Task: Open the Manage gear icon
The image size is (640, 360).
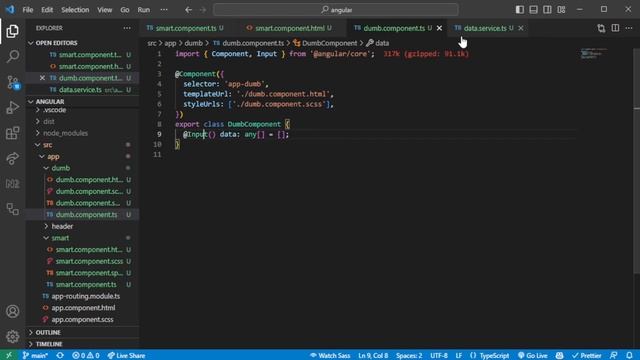Action: pos(12,337)
